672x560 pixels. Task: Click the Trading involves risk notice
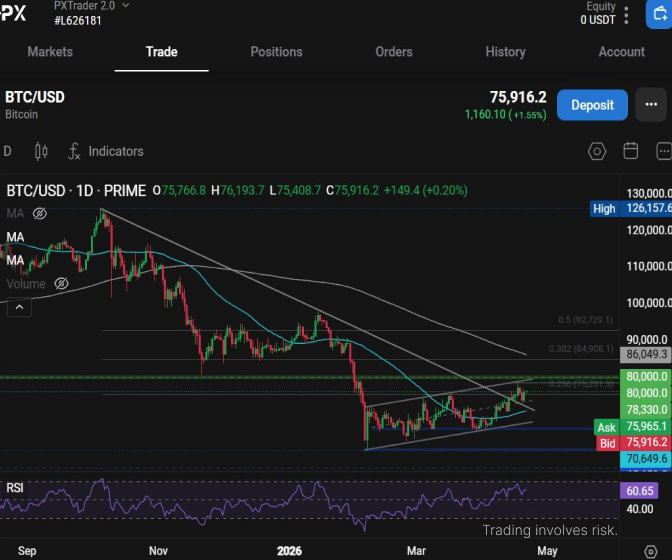pos(550,530)
